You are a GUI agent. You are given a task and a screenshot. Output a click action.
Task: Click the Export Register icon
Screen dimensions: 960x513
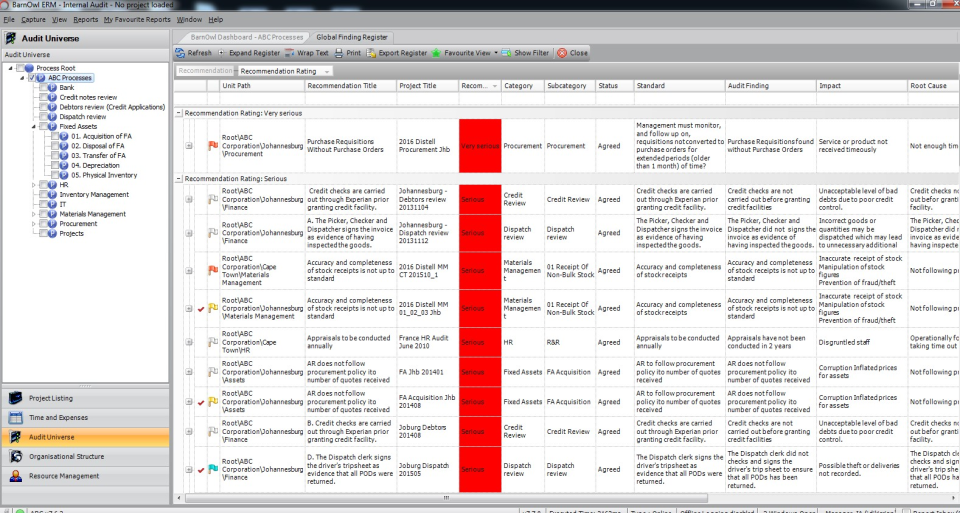click(370, 53)
